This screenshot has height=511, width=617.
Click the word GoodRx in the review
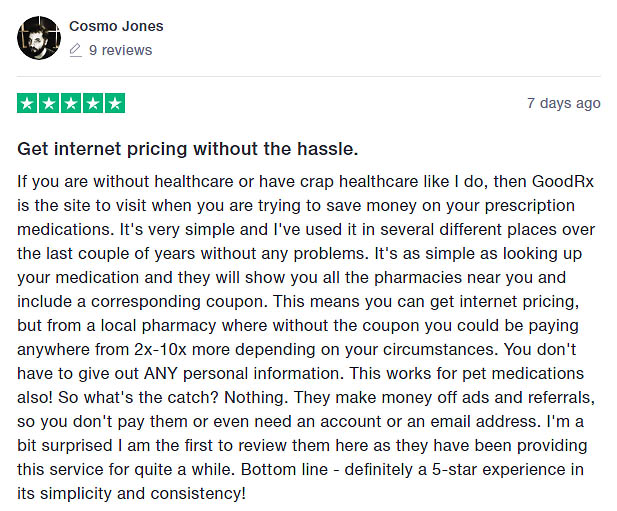click(563, 181)
